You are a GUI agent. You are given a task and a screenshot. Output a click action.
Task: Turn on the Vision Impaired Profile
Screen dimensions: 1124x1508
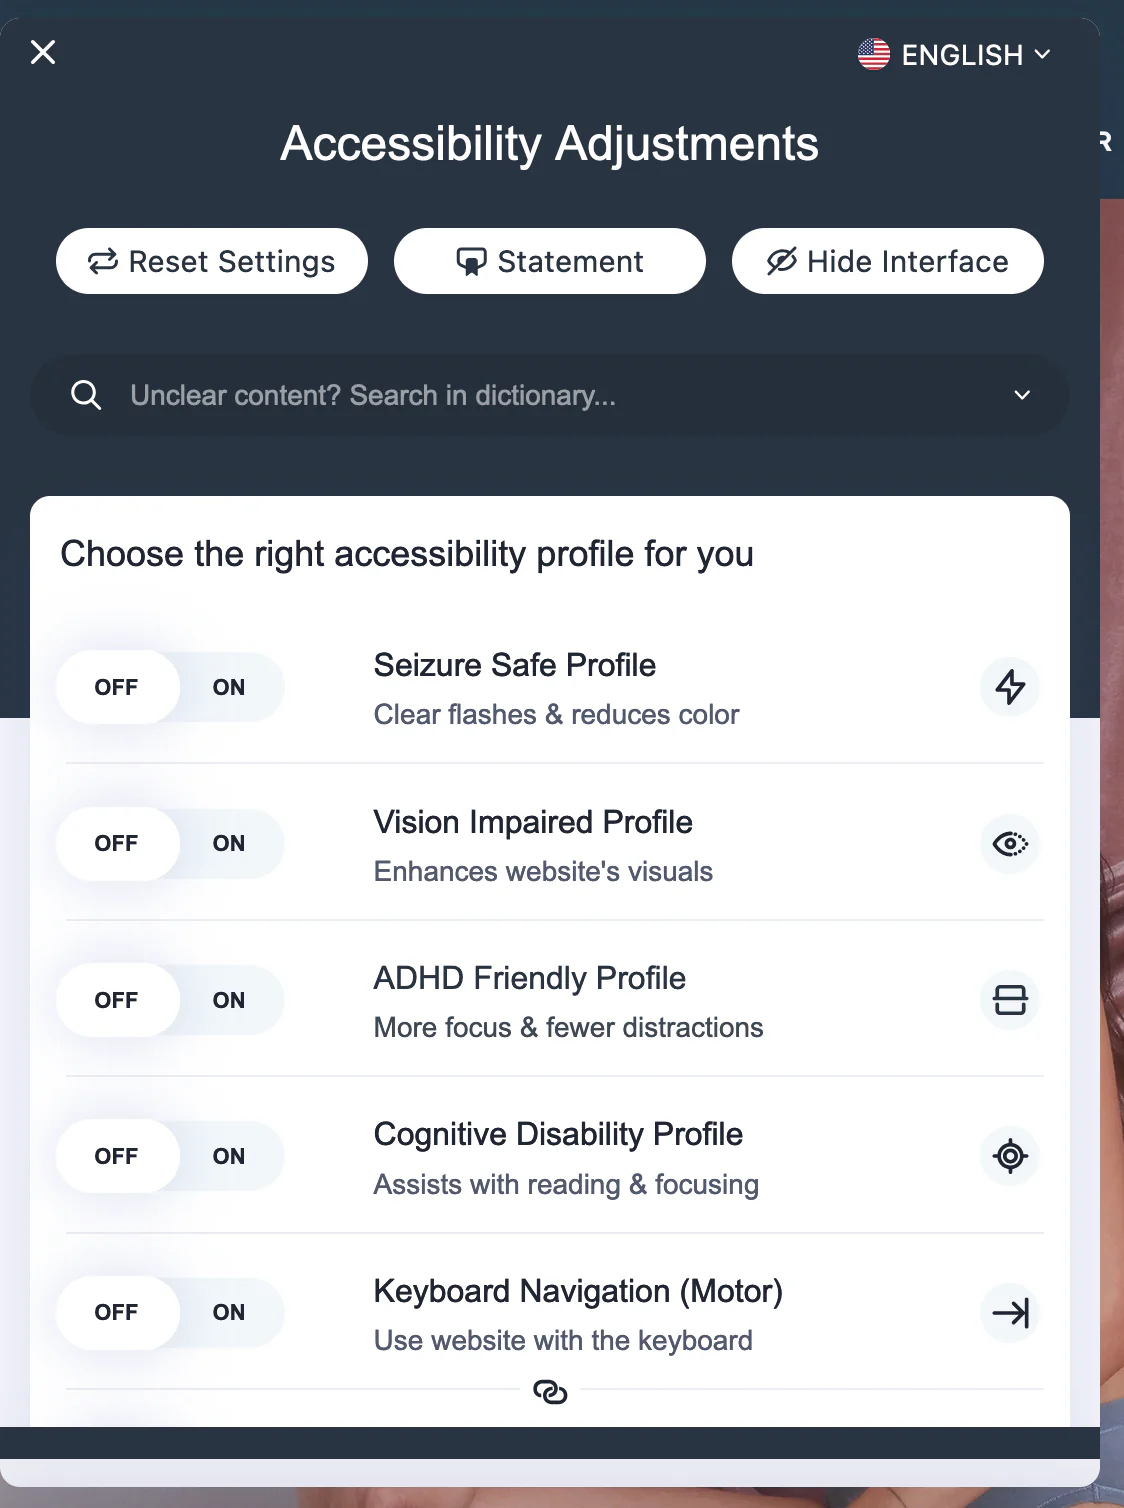pyautogui.click(x=228, y=843)
